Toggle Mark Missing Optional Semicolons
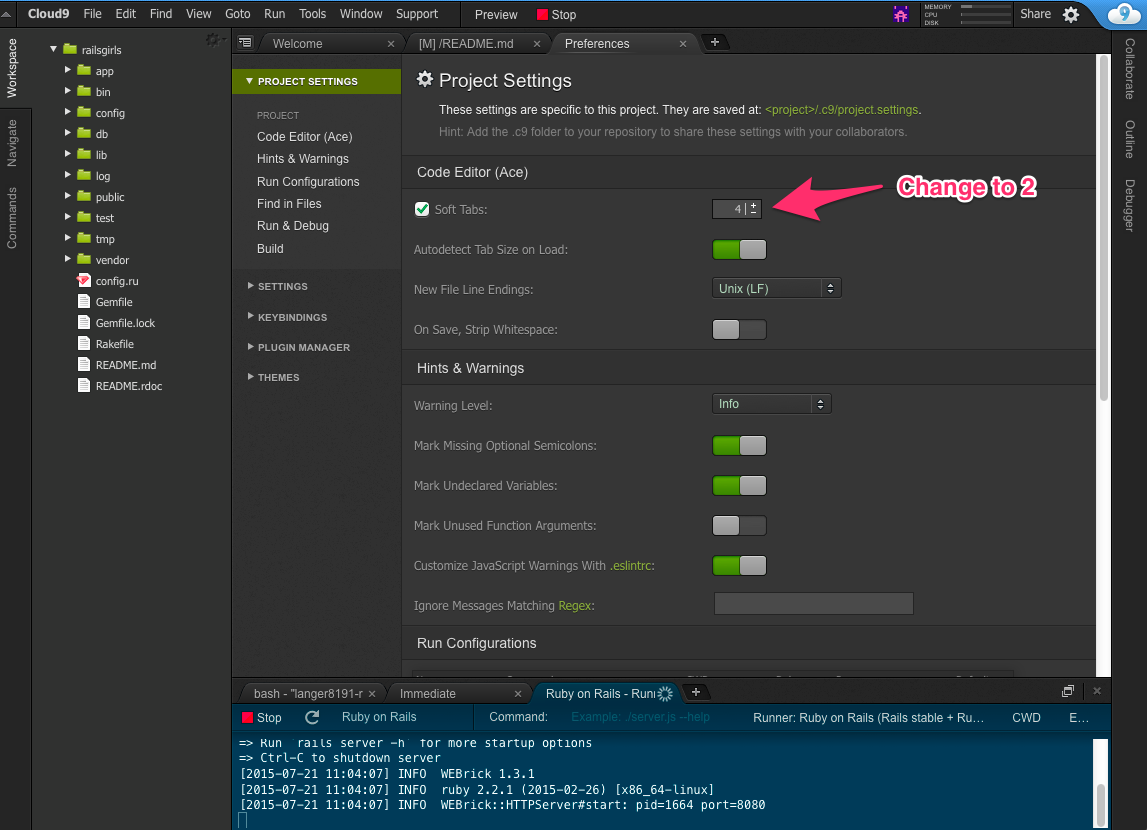Screen dimensions: 1147x830 click(740, 445)
